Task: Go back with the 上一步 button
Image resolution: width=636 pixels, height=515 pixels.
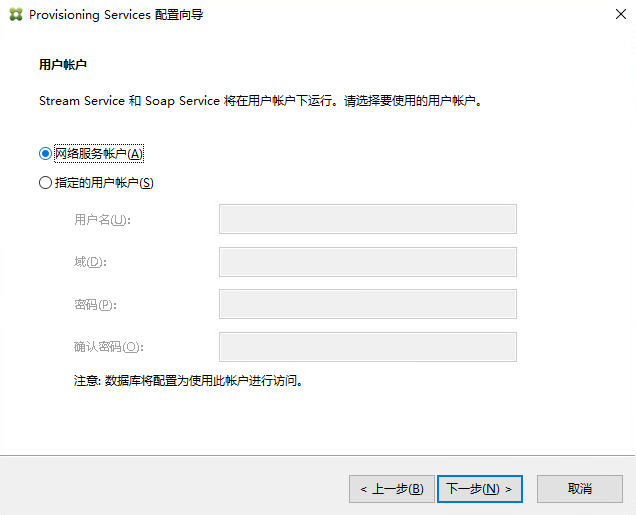Action: 392,489
